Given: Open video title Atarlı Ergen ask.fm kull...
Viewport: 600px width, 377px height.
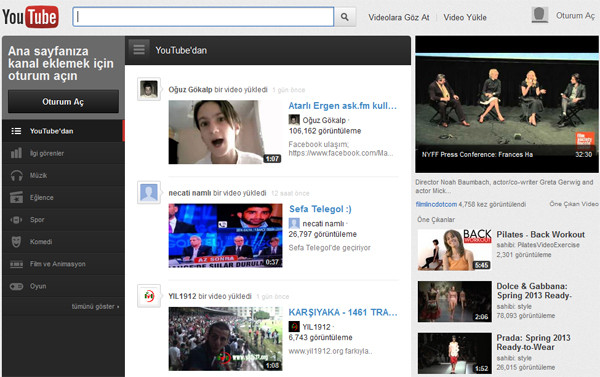Looking at the screenshot, I should (x=342, y=106).
